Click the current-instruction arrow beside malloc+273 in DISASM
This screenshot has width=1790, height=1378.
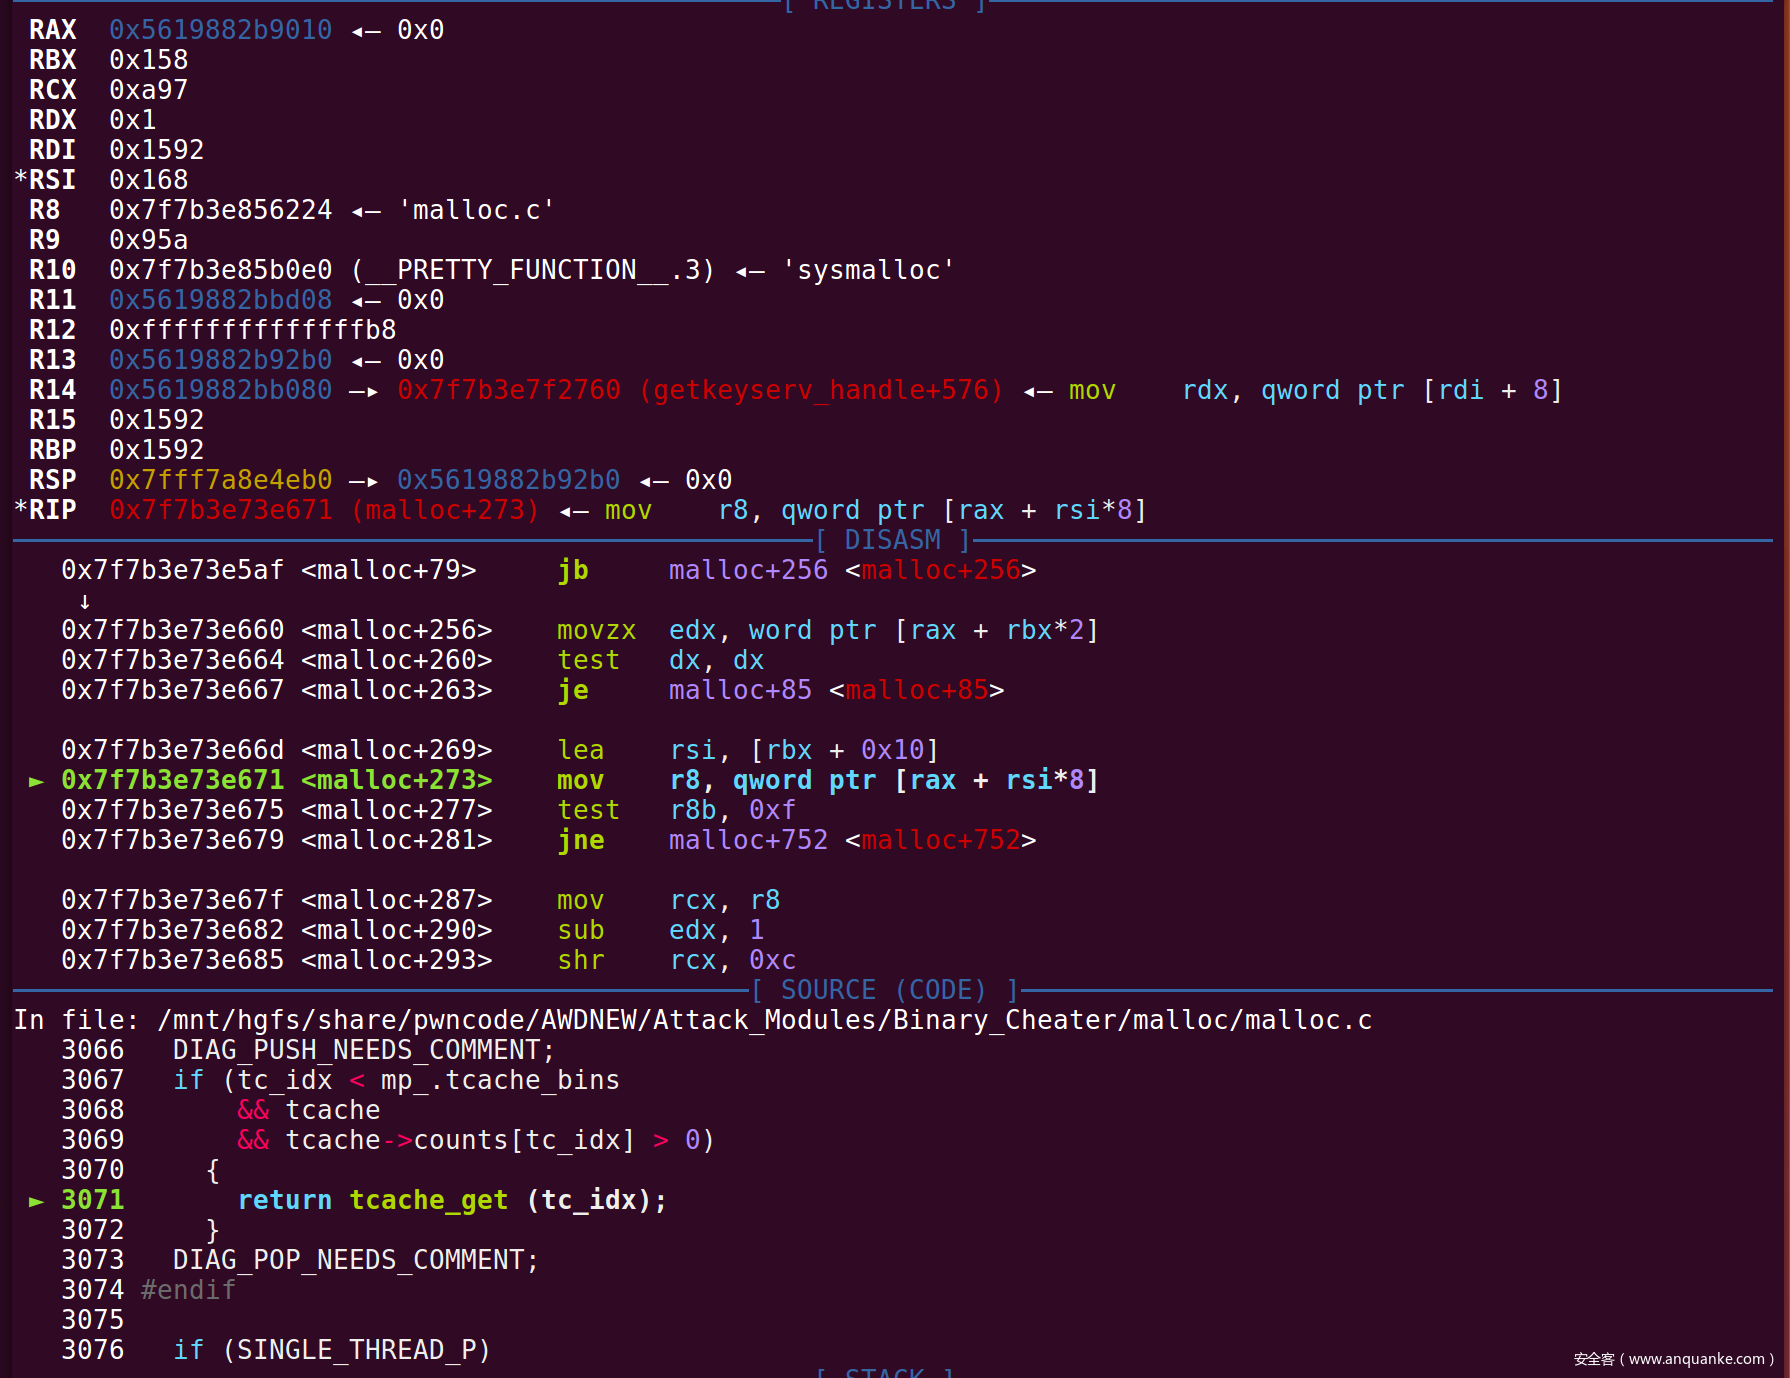point(36,781)
